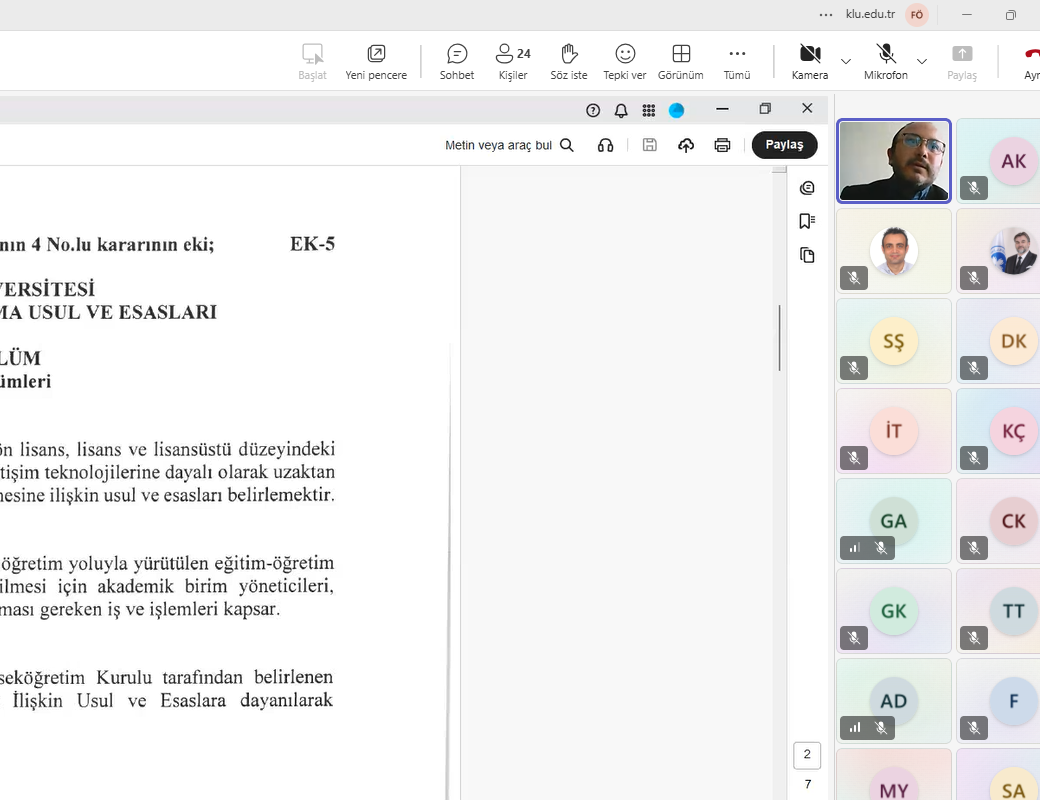Select the SŞ participant tile
This screenshot has height=800, width=1040.
(894, 341)
